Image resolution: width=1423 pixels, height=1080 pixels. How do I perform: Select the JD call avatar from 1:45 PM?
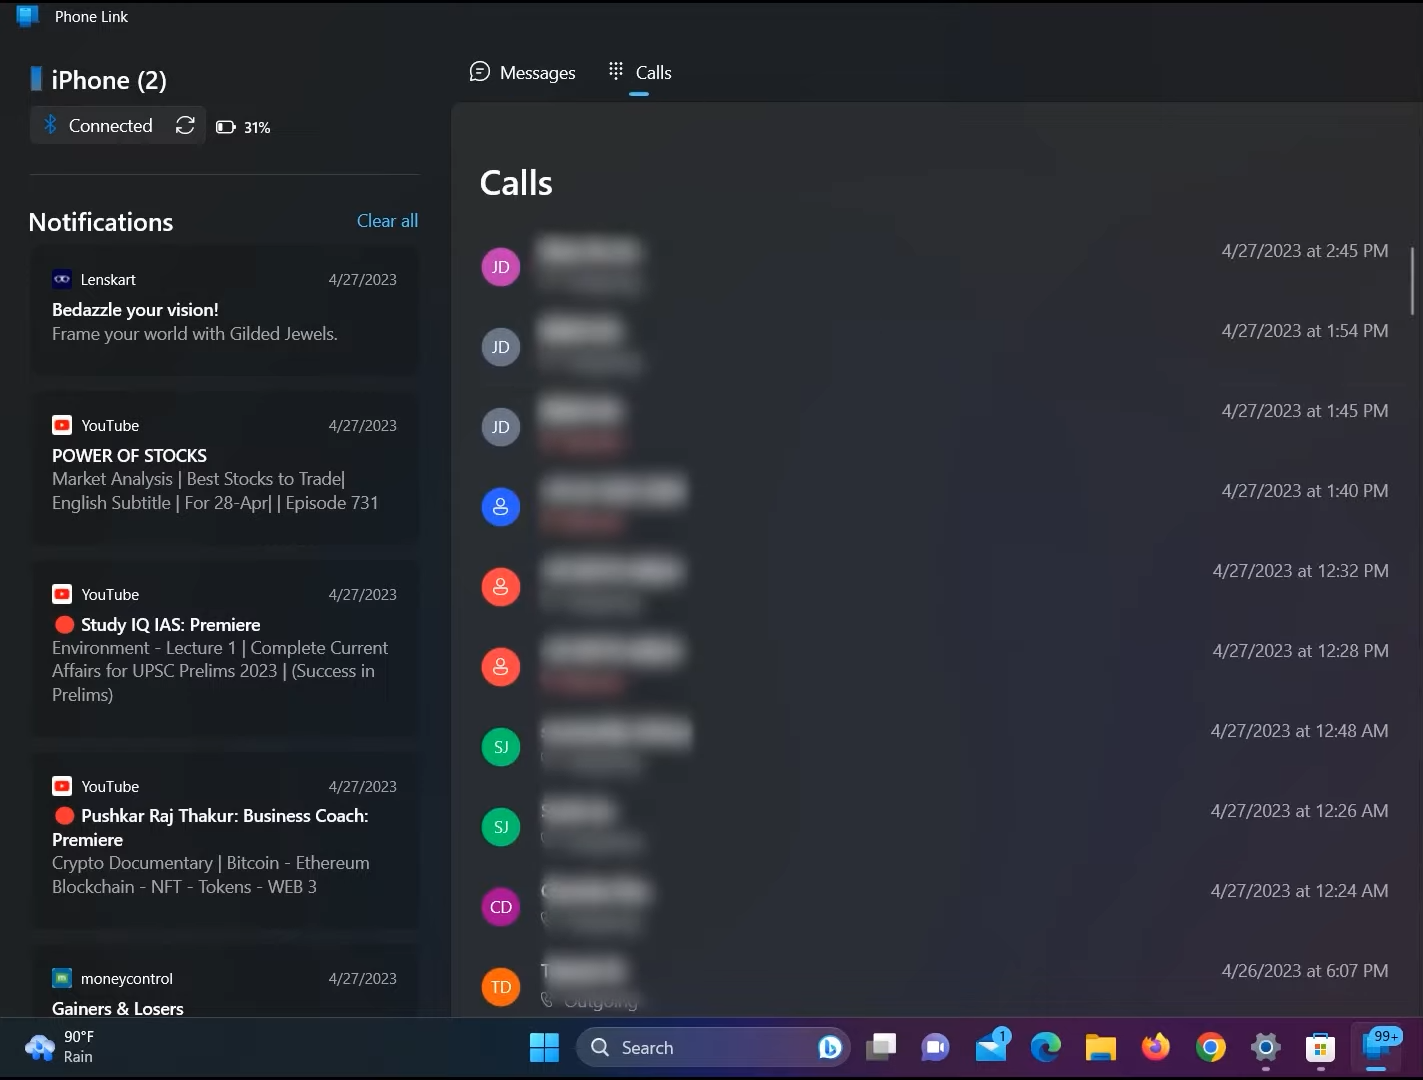501,427
